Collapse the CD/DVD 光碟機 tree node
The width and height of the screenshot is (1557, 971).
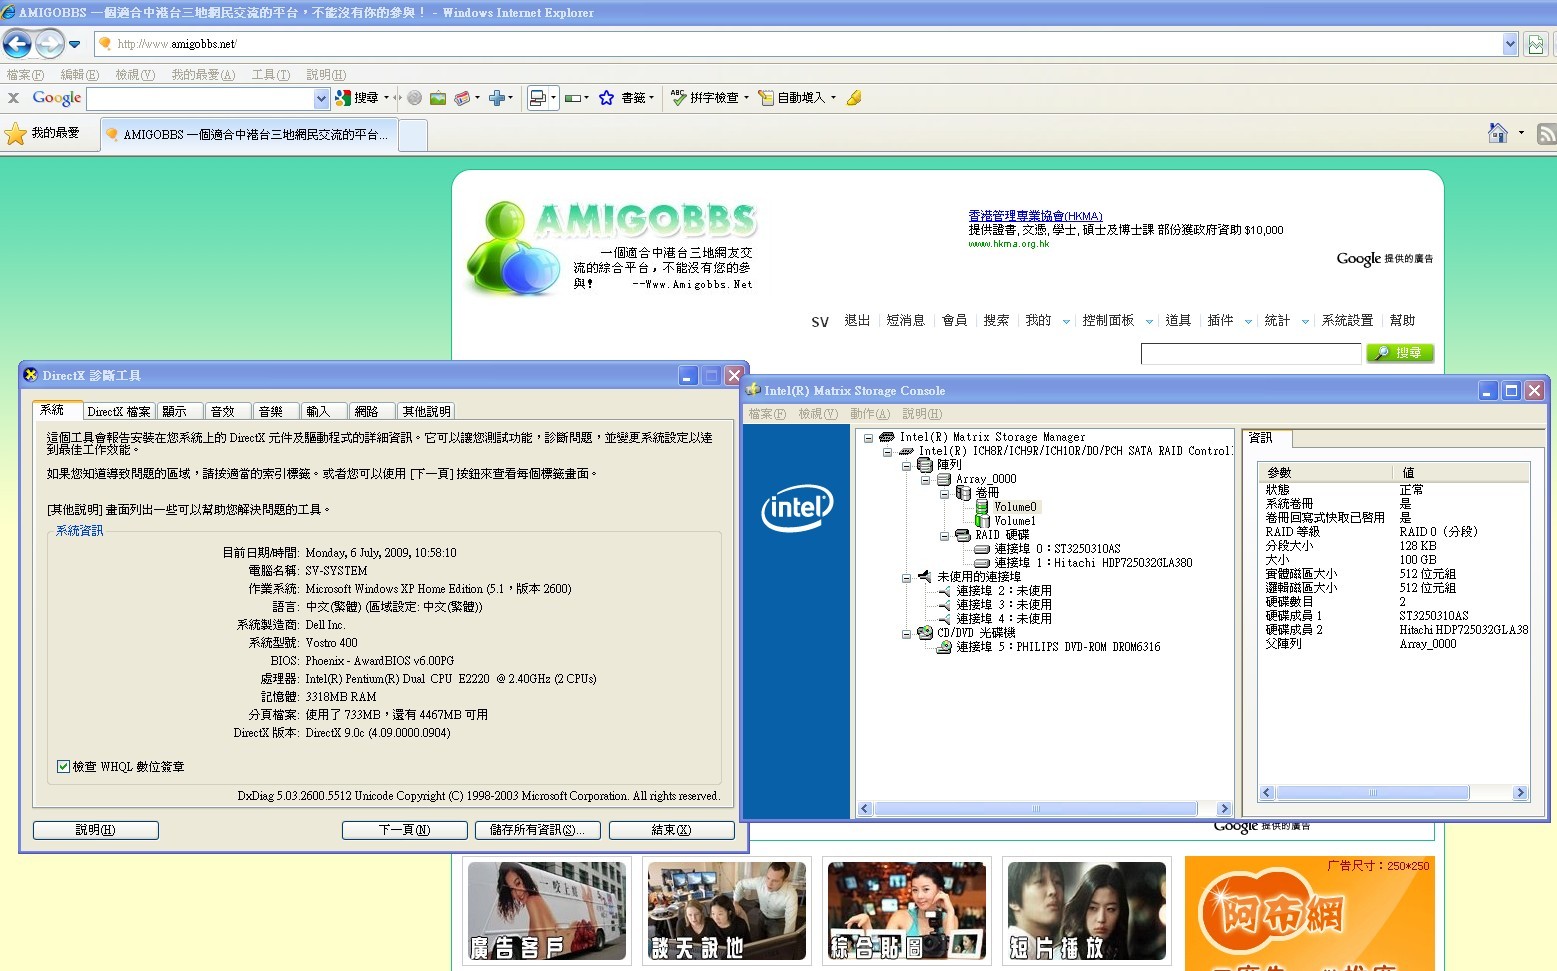[907, 633]
